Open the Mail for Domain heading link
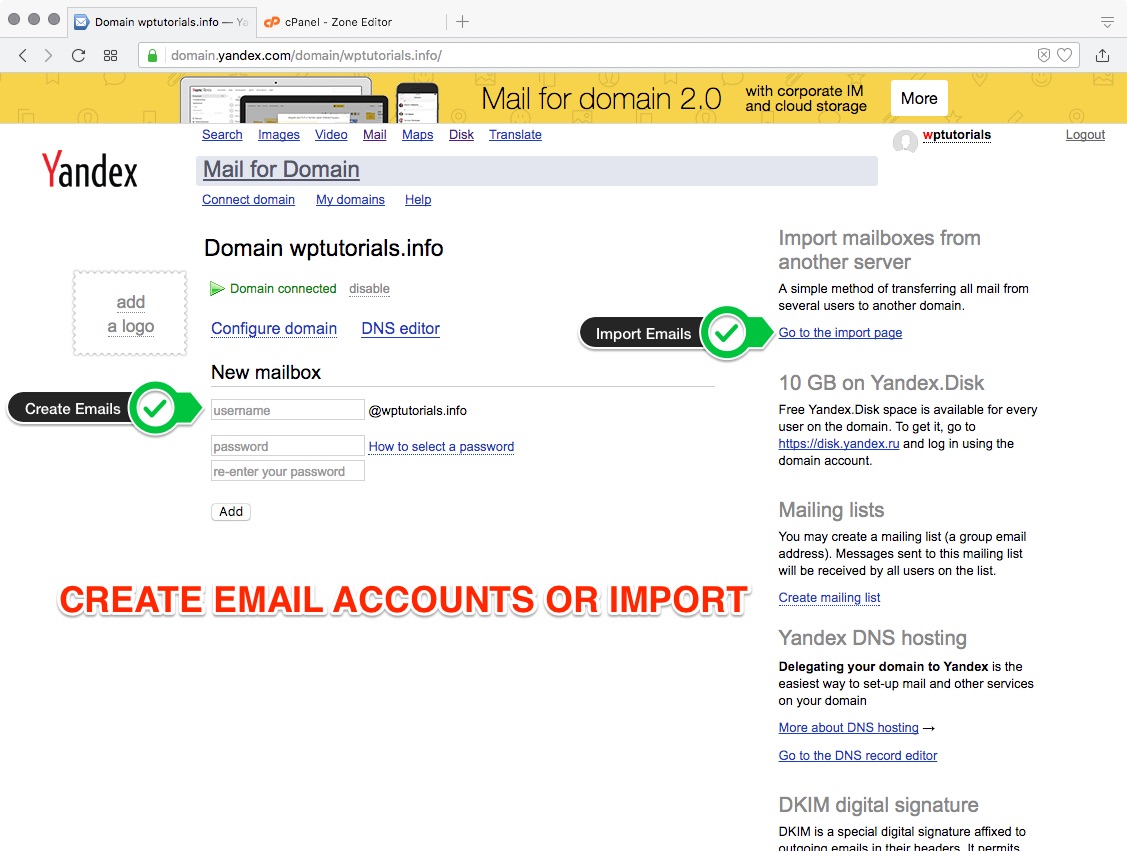The image size is (1127, 851). [281, 170]
